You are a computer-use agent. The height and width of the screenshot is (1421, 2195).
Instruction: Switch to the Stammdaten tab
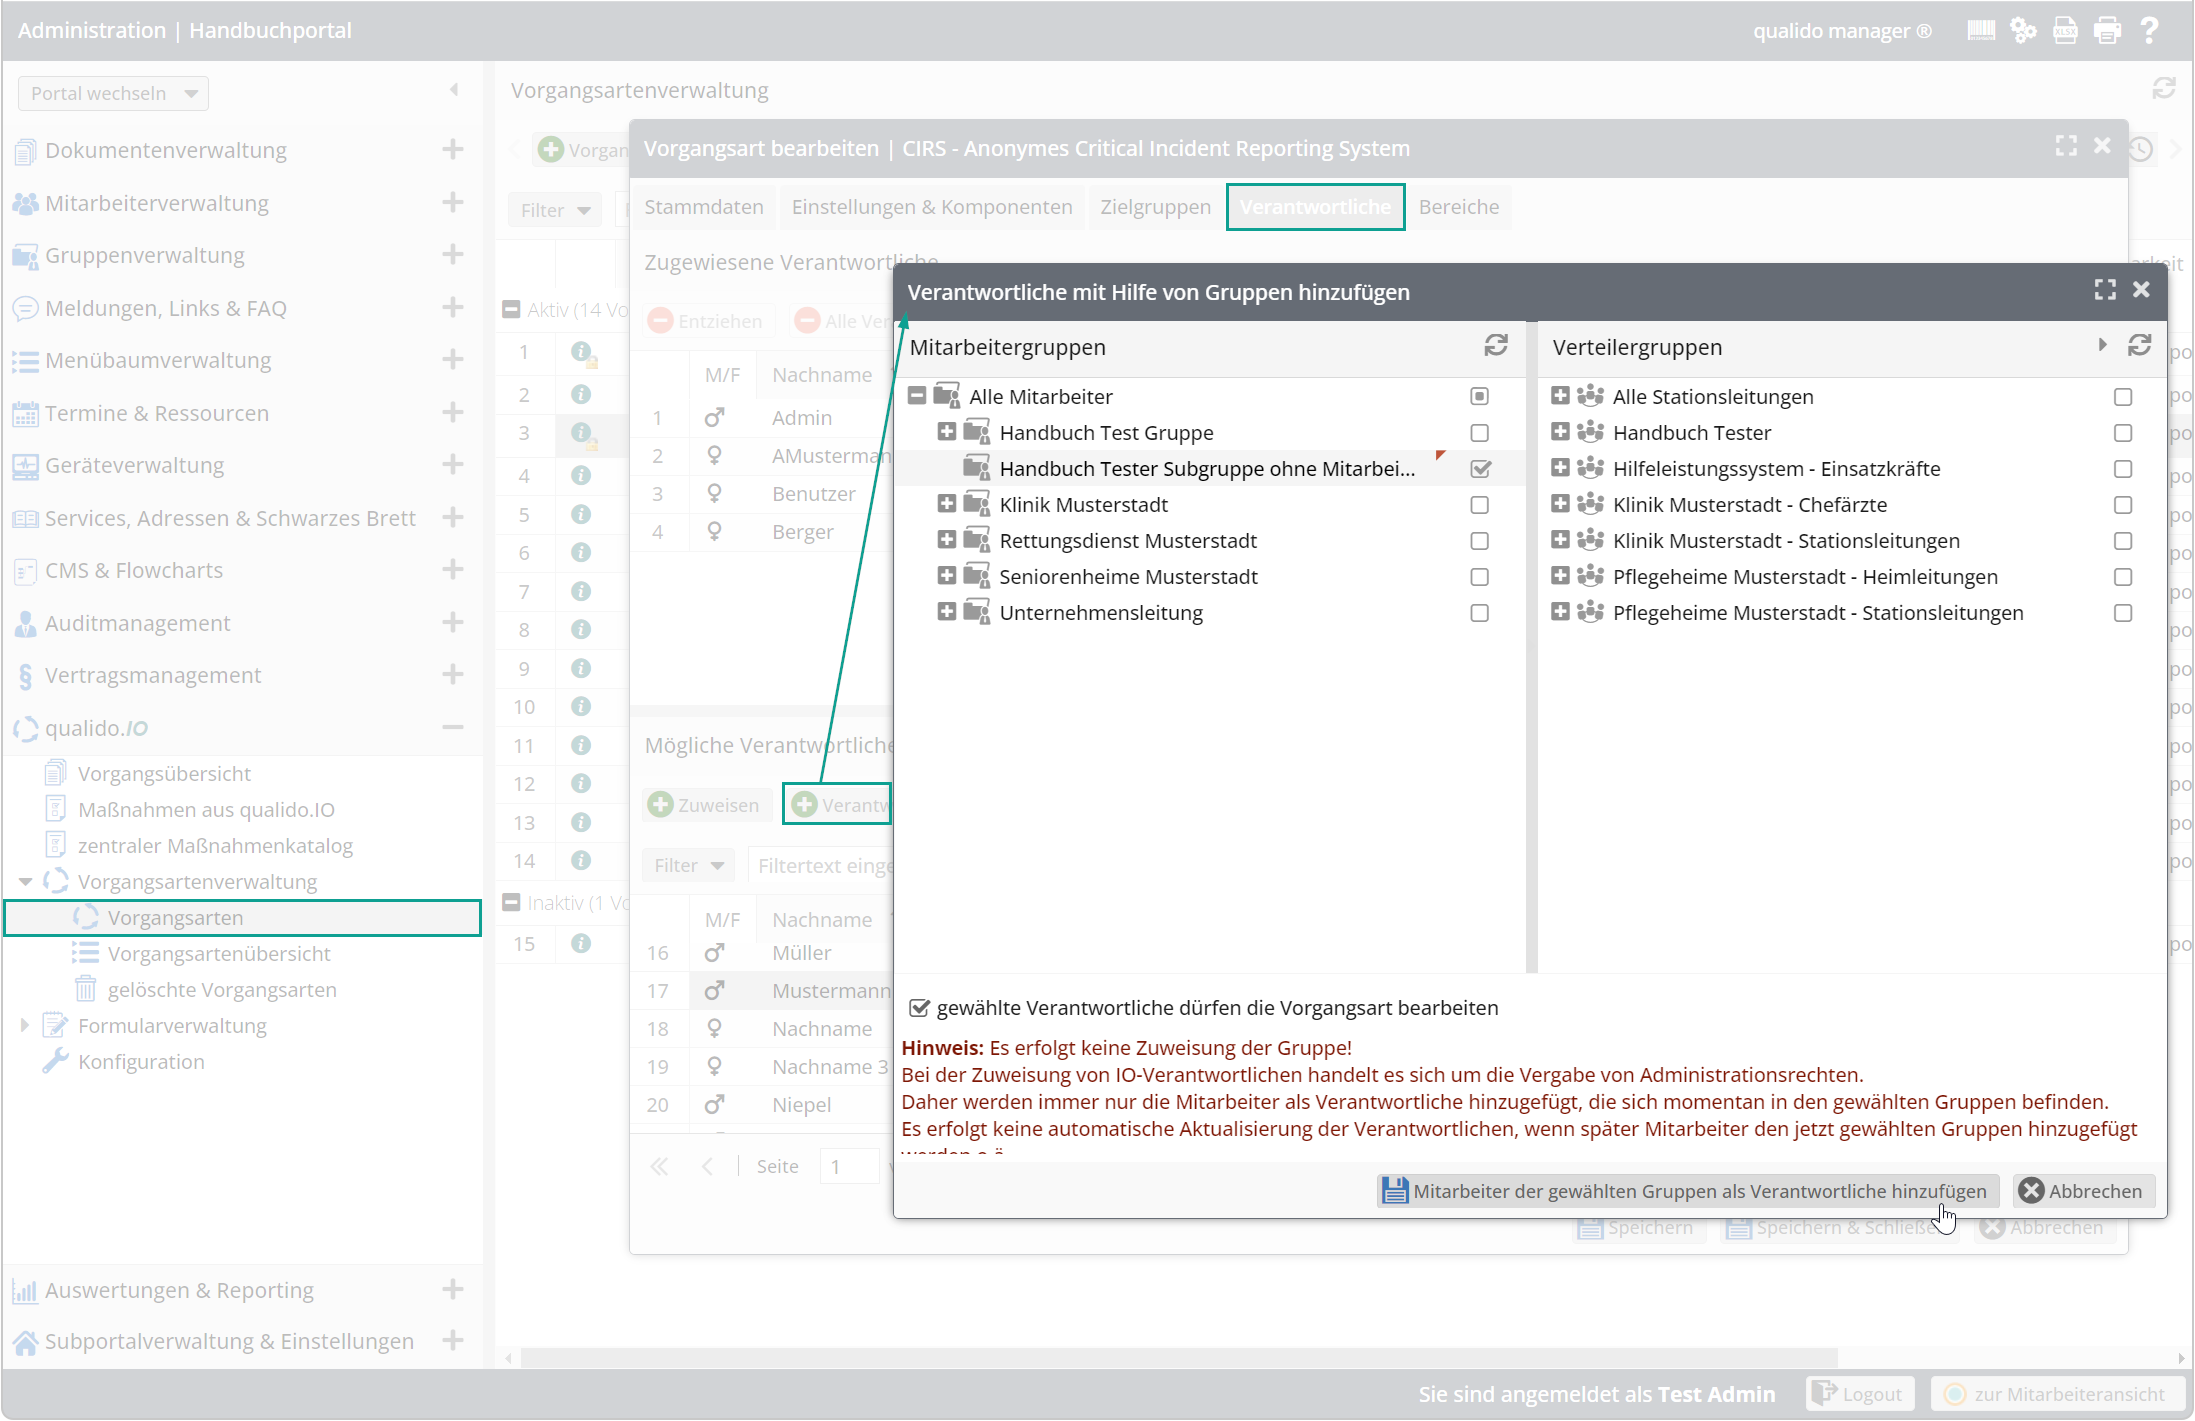pyautogui.click(x=704, y=207)
